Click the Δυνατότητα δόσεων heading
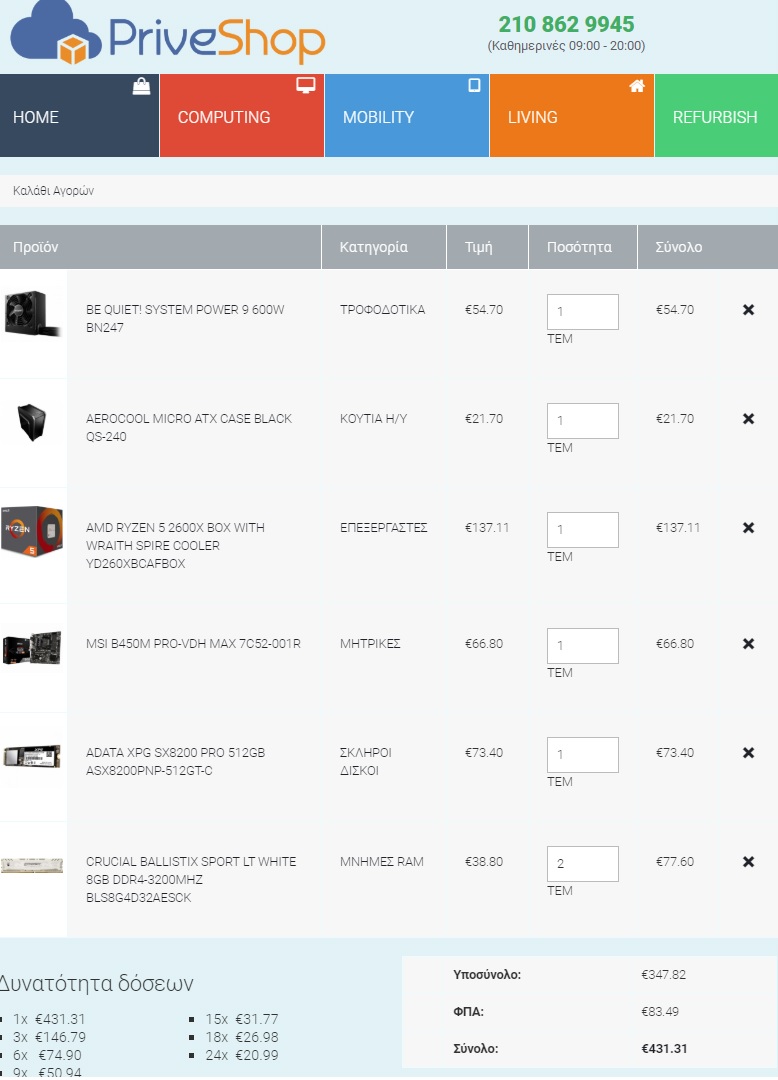 (x=96, y=983)
